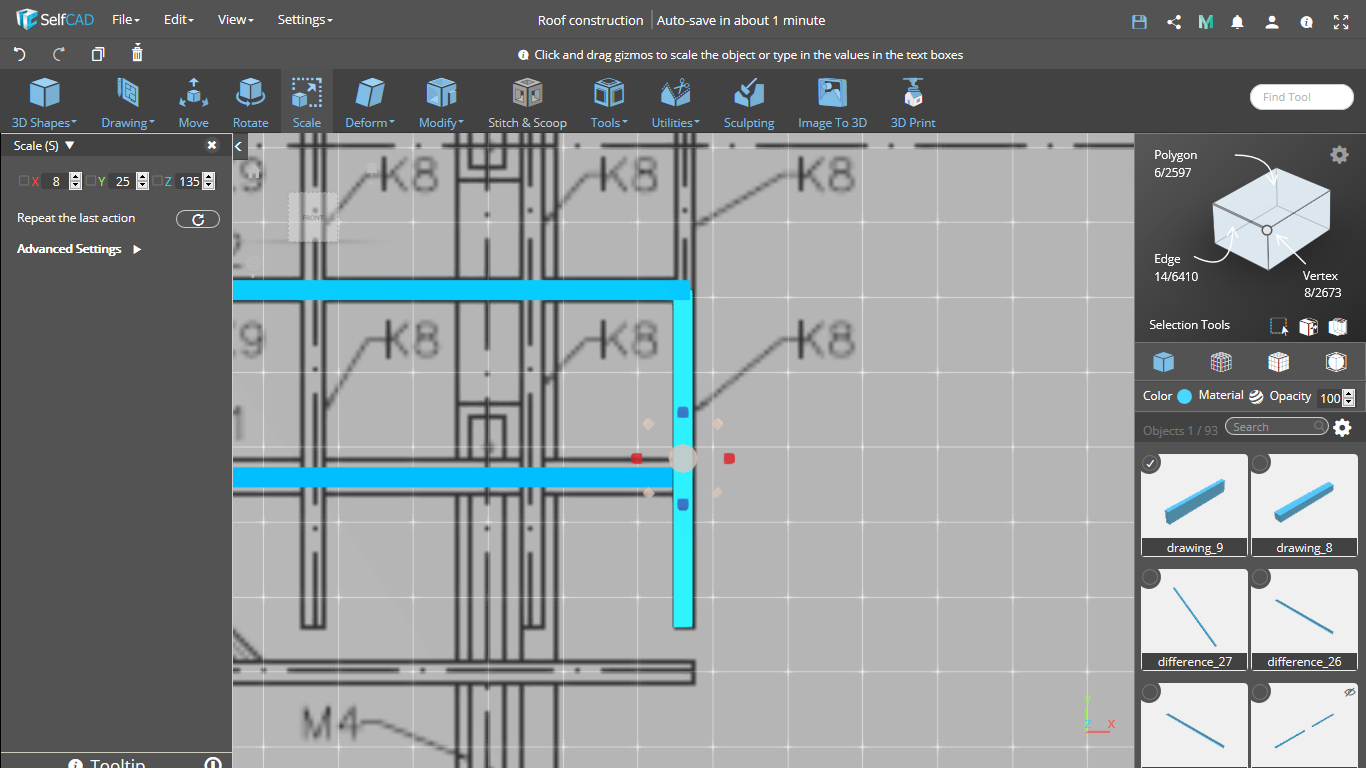Redo the previous action
Viewport: 1366px width, 768px height.
tap(59, 54)
